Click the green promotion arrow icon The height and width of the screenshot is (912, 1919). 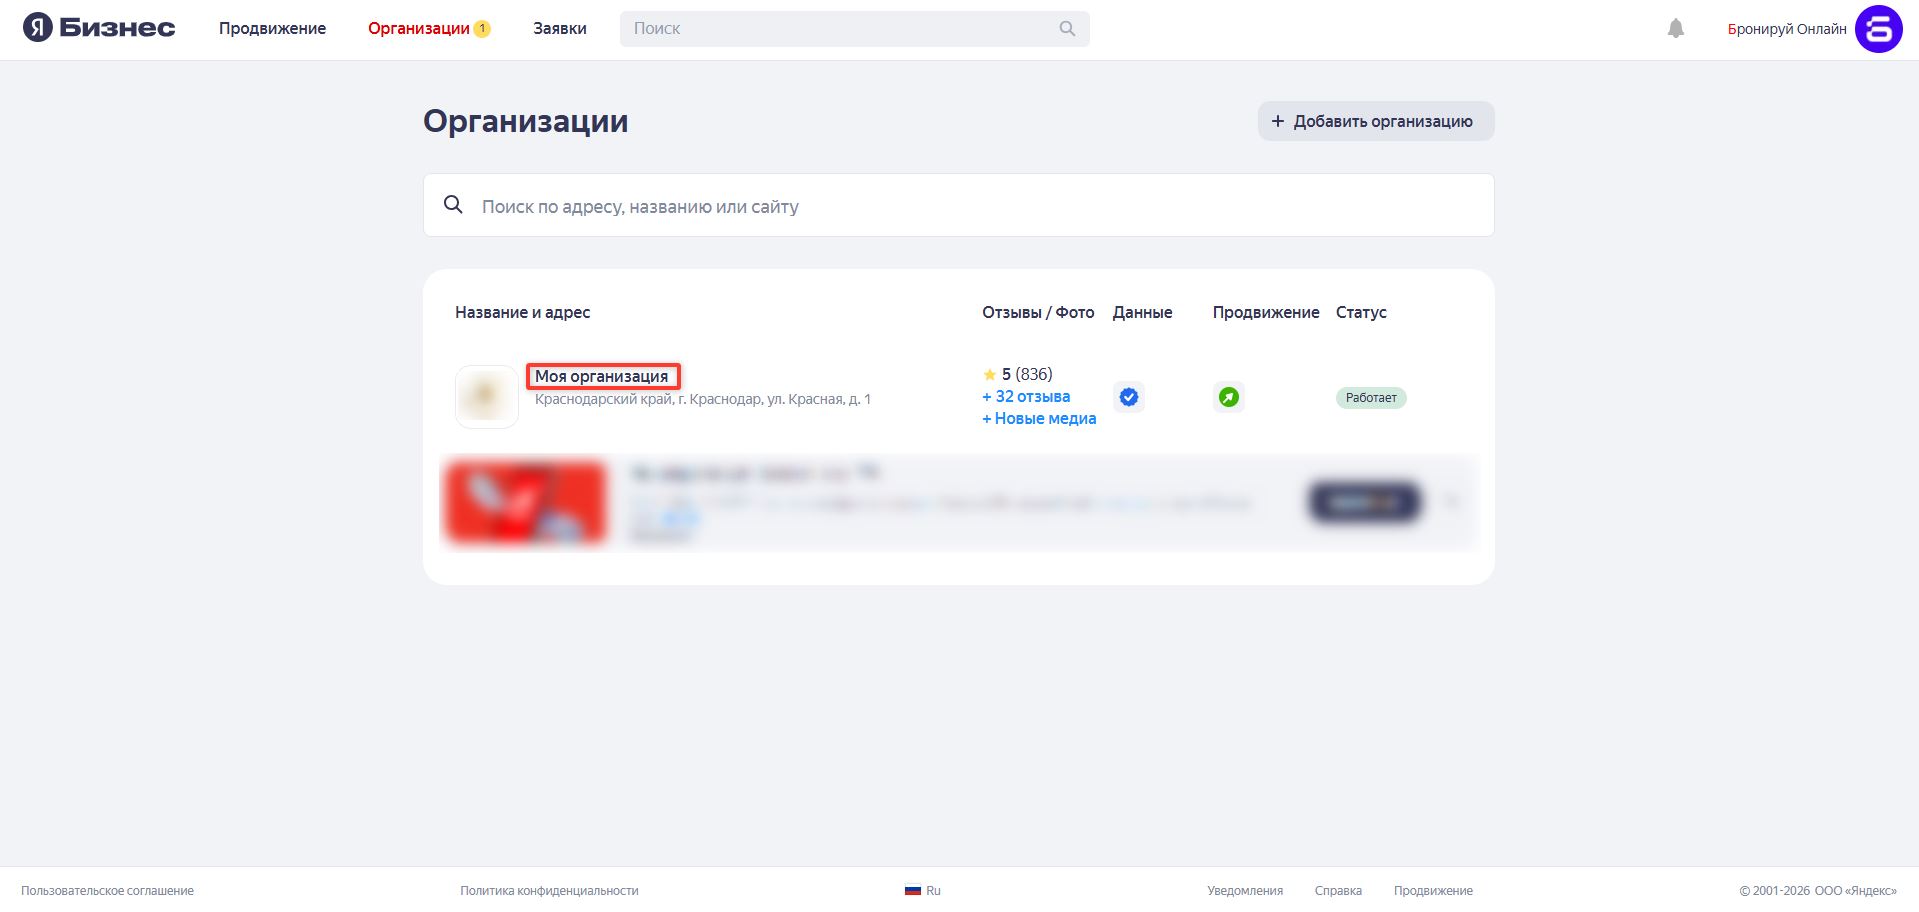1228,397
